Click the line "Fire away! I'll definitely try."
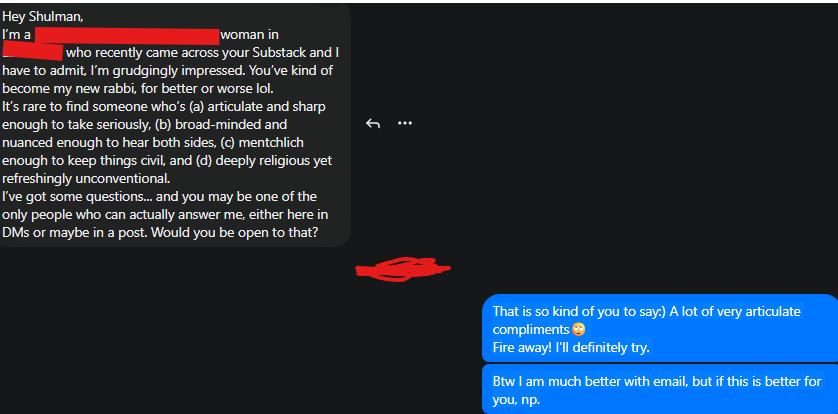Screen dimensions: 838x414 coord(571,348)
